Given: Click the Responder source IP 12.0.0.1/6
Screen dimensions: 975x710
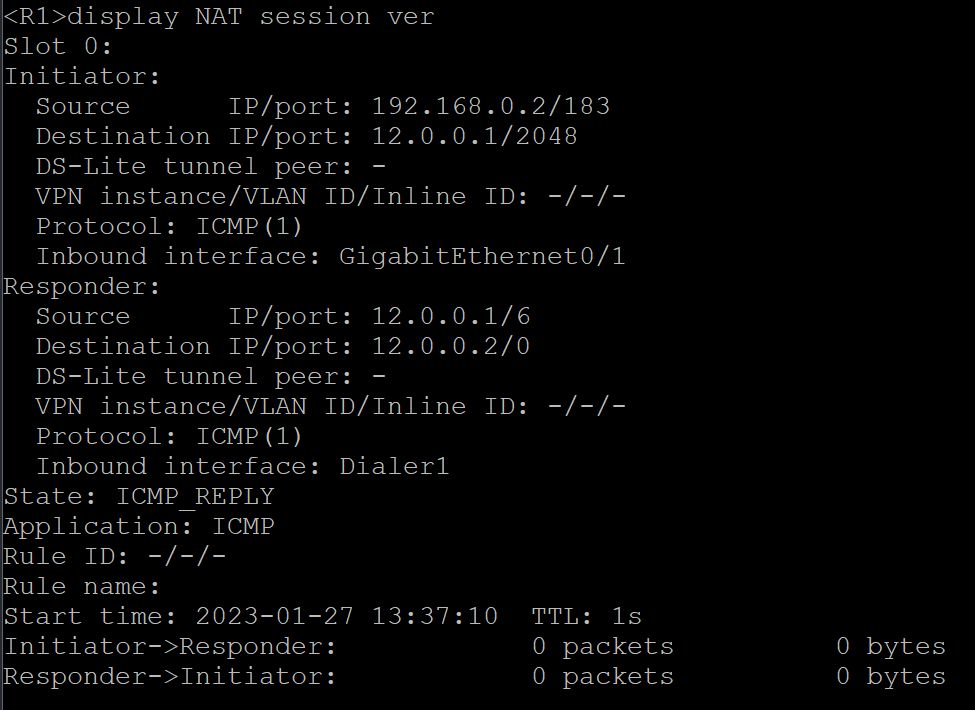Looking at the screenshot, I should pyautogui.click(x=451, y=316).
